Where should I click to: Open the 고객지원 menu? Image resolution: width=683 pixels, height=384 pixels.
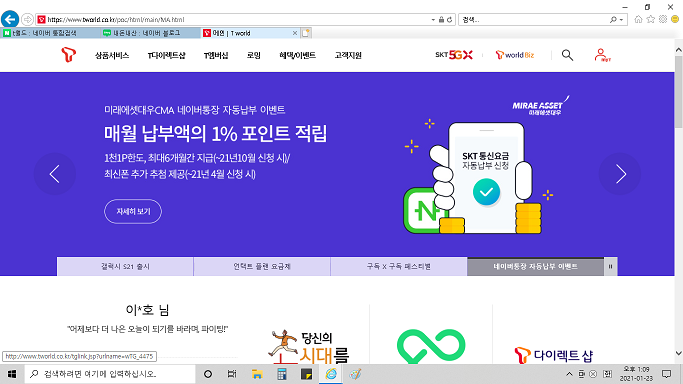[x=348, y=55]
